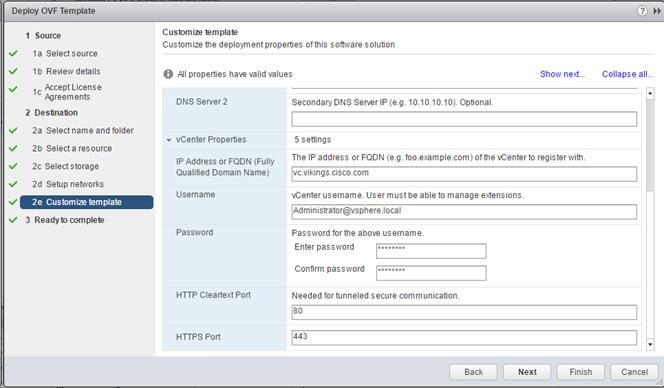The height and width of the screenshot is (388, 664).
Task: Click the green checkmark beside Ready to complete
Action: click(14, 220)
